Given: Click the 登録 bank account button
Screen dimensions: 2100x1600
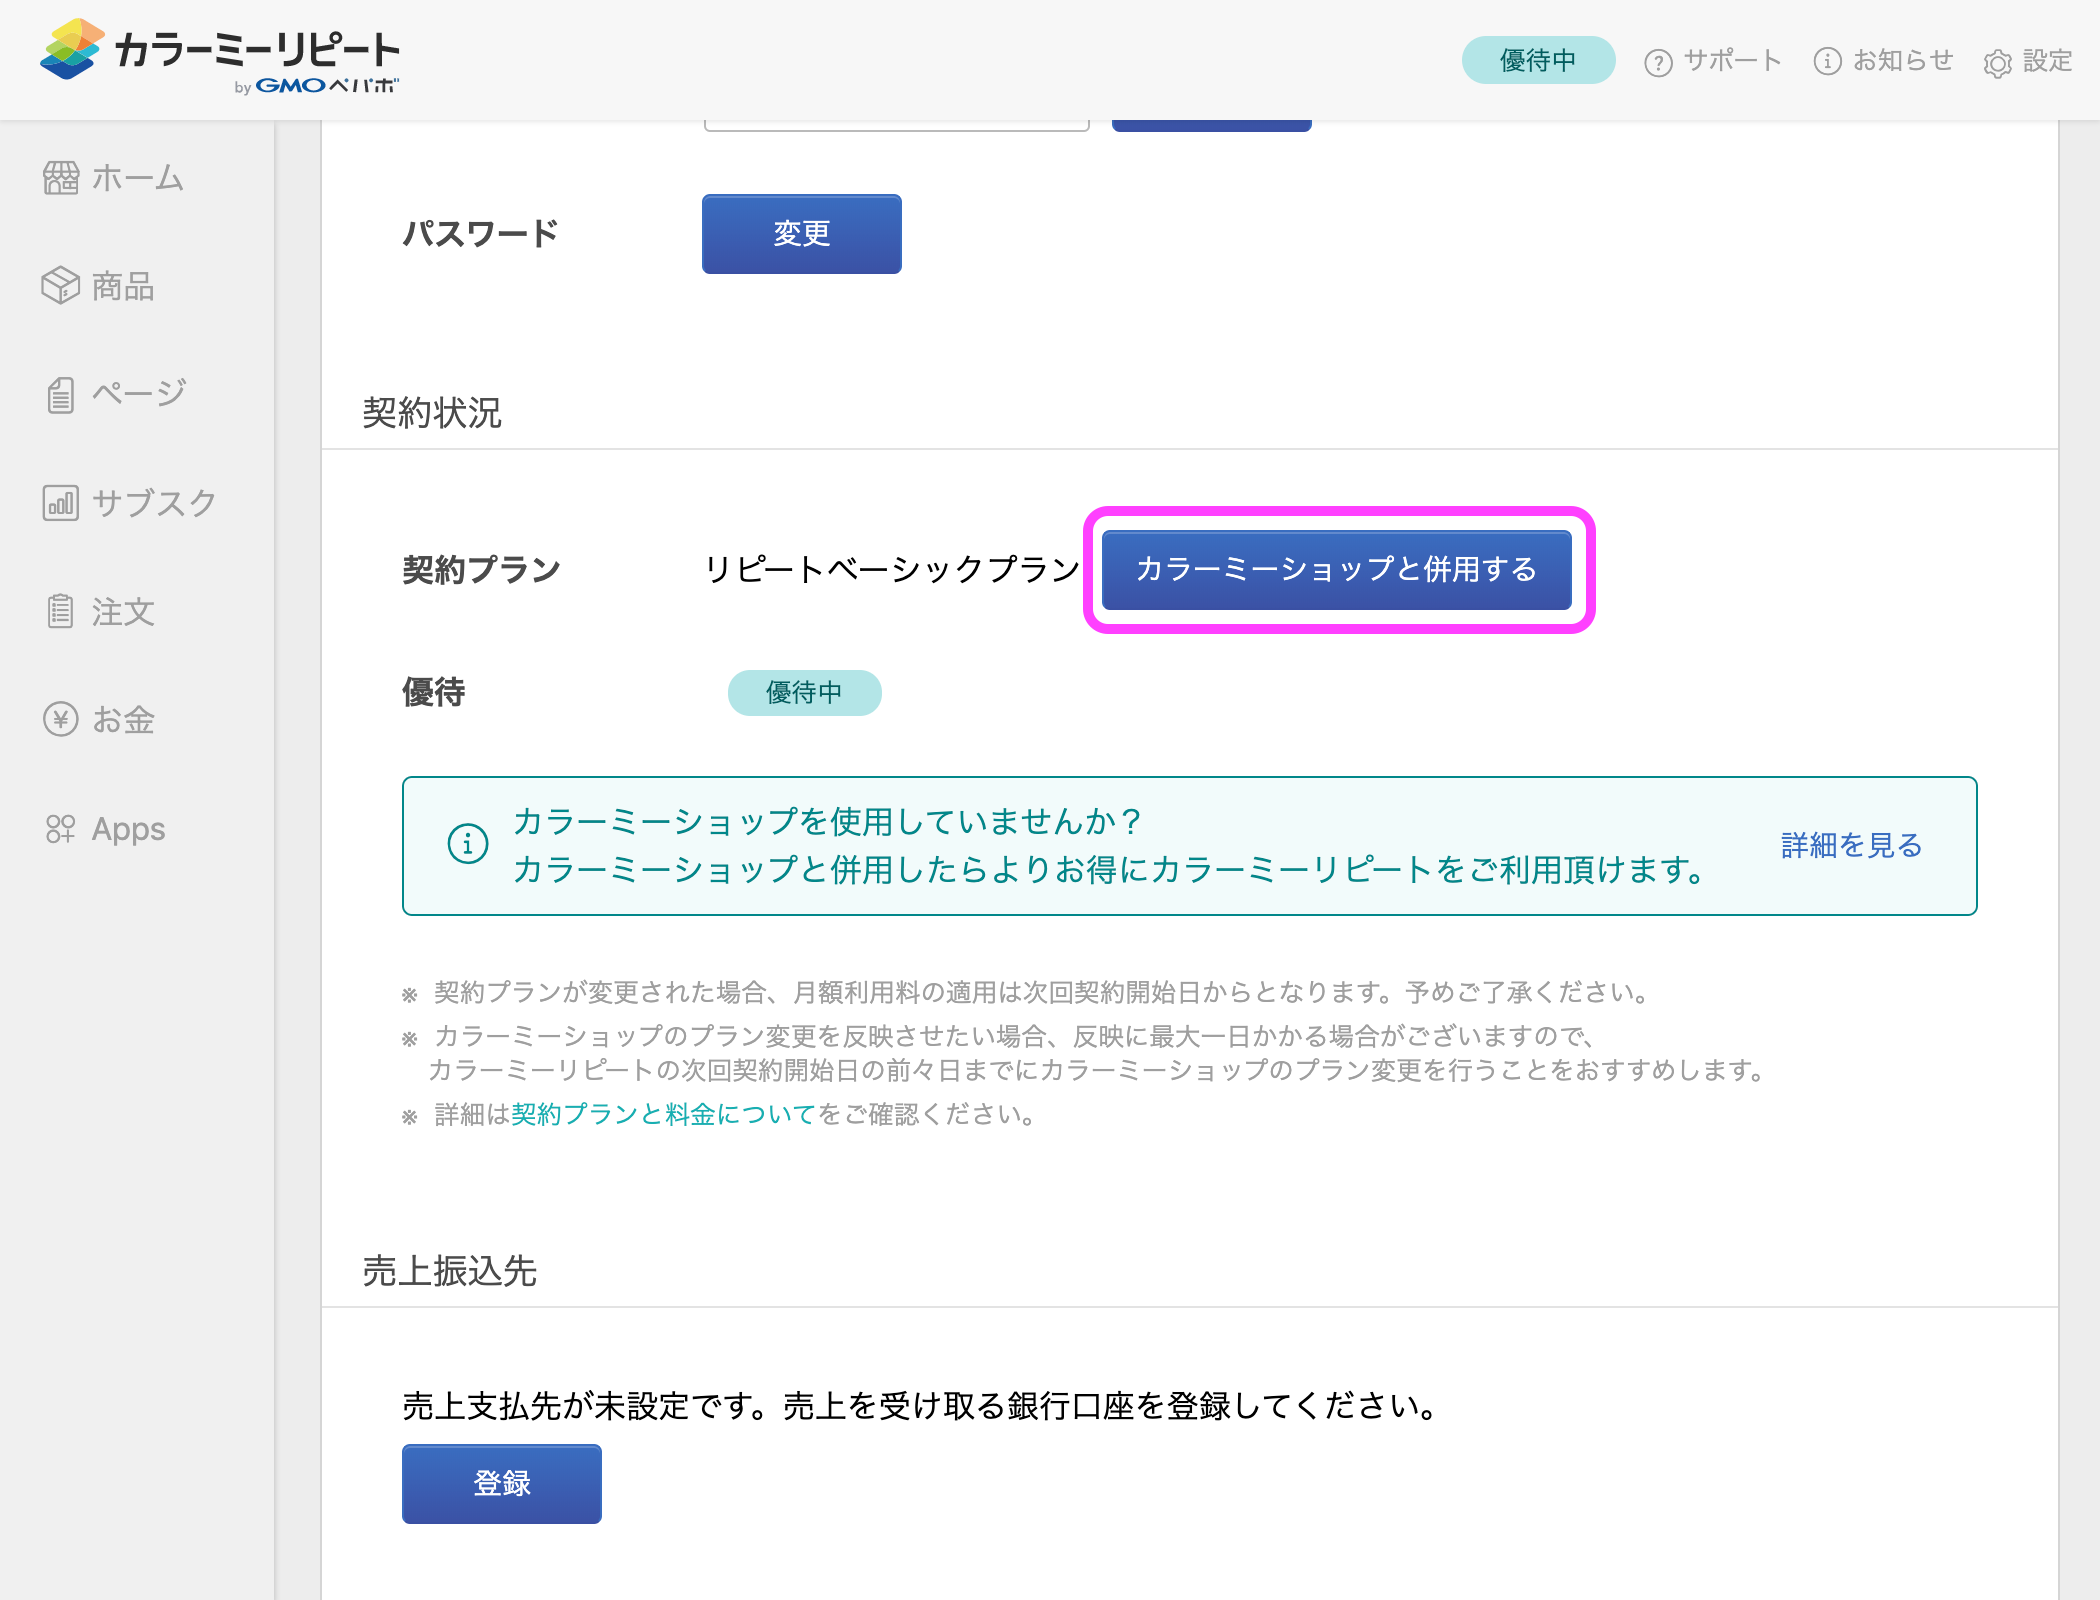Looking at the screenshot, I should [x=501, y=1483].
